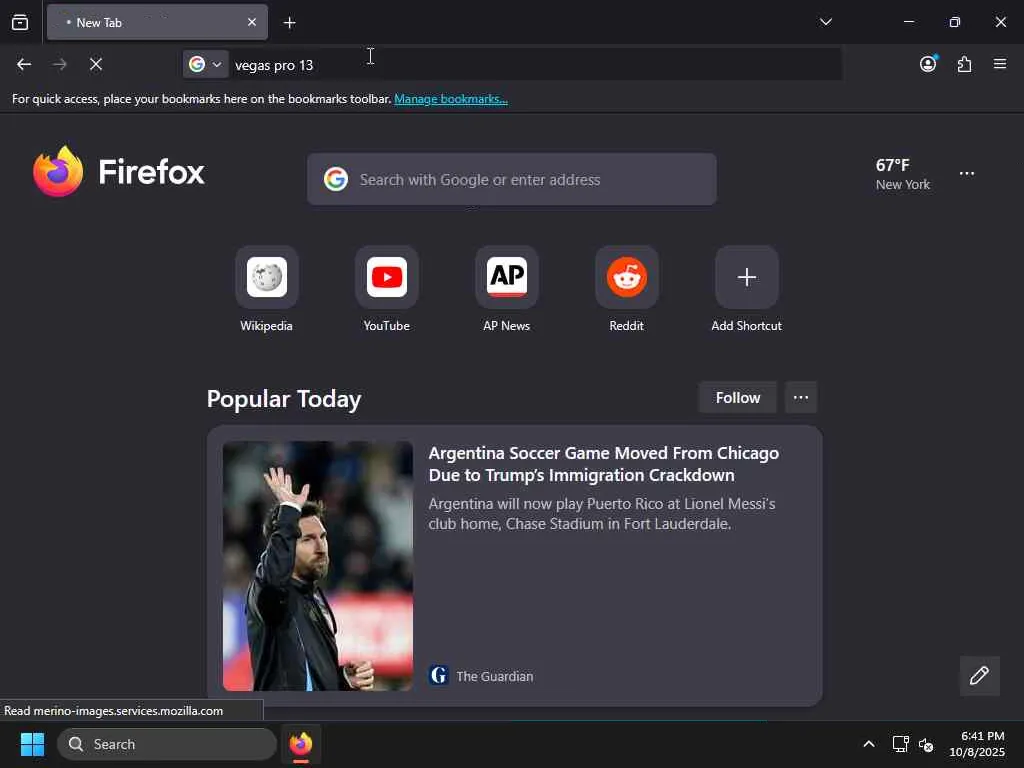Follow the Popular Today section

pyautogui.click(x=737, y=398)
